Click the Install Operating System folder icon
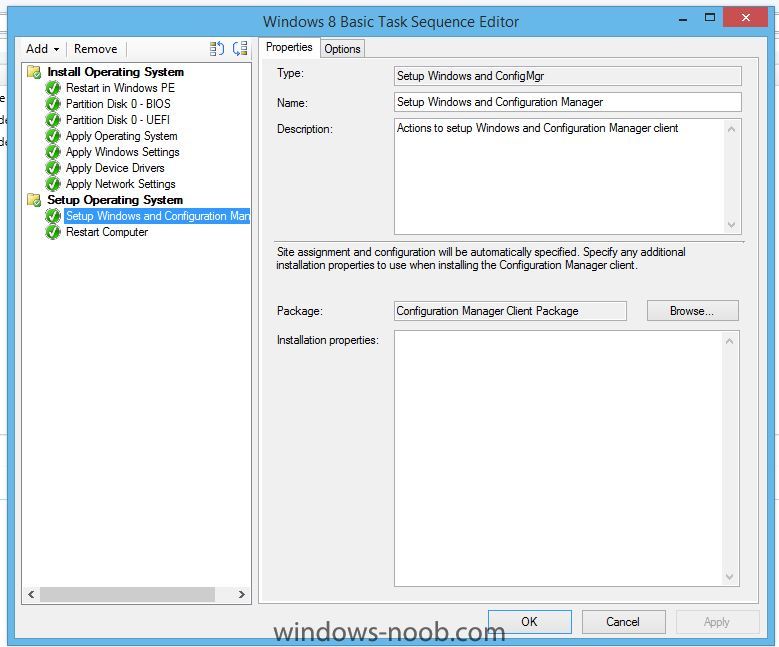The image size is (779, 647). pyautogui.click(x=34, y=72)
